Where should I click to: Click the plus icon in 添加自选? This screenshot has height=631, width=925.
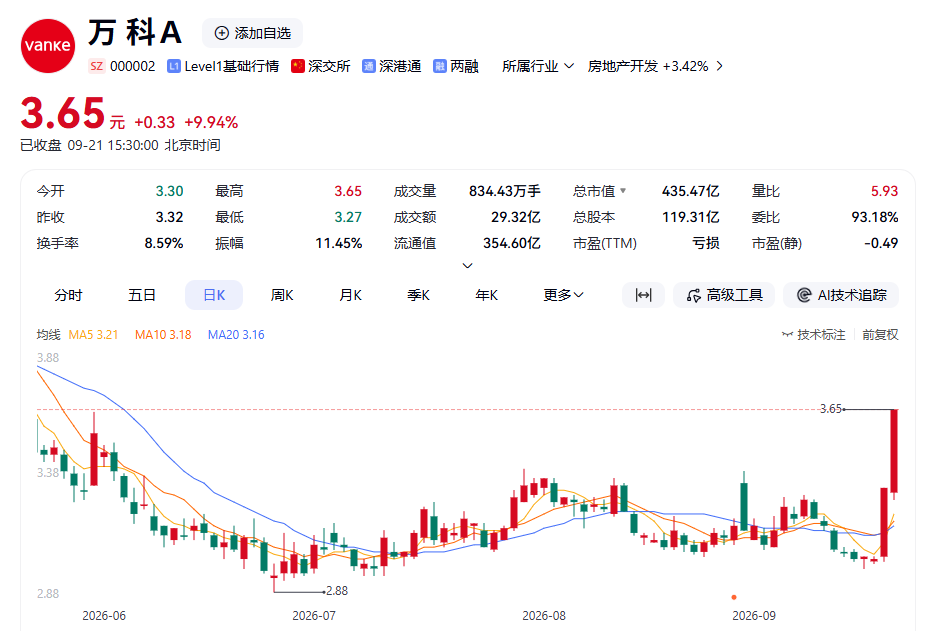tap(221, 33)
